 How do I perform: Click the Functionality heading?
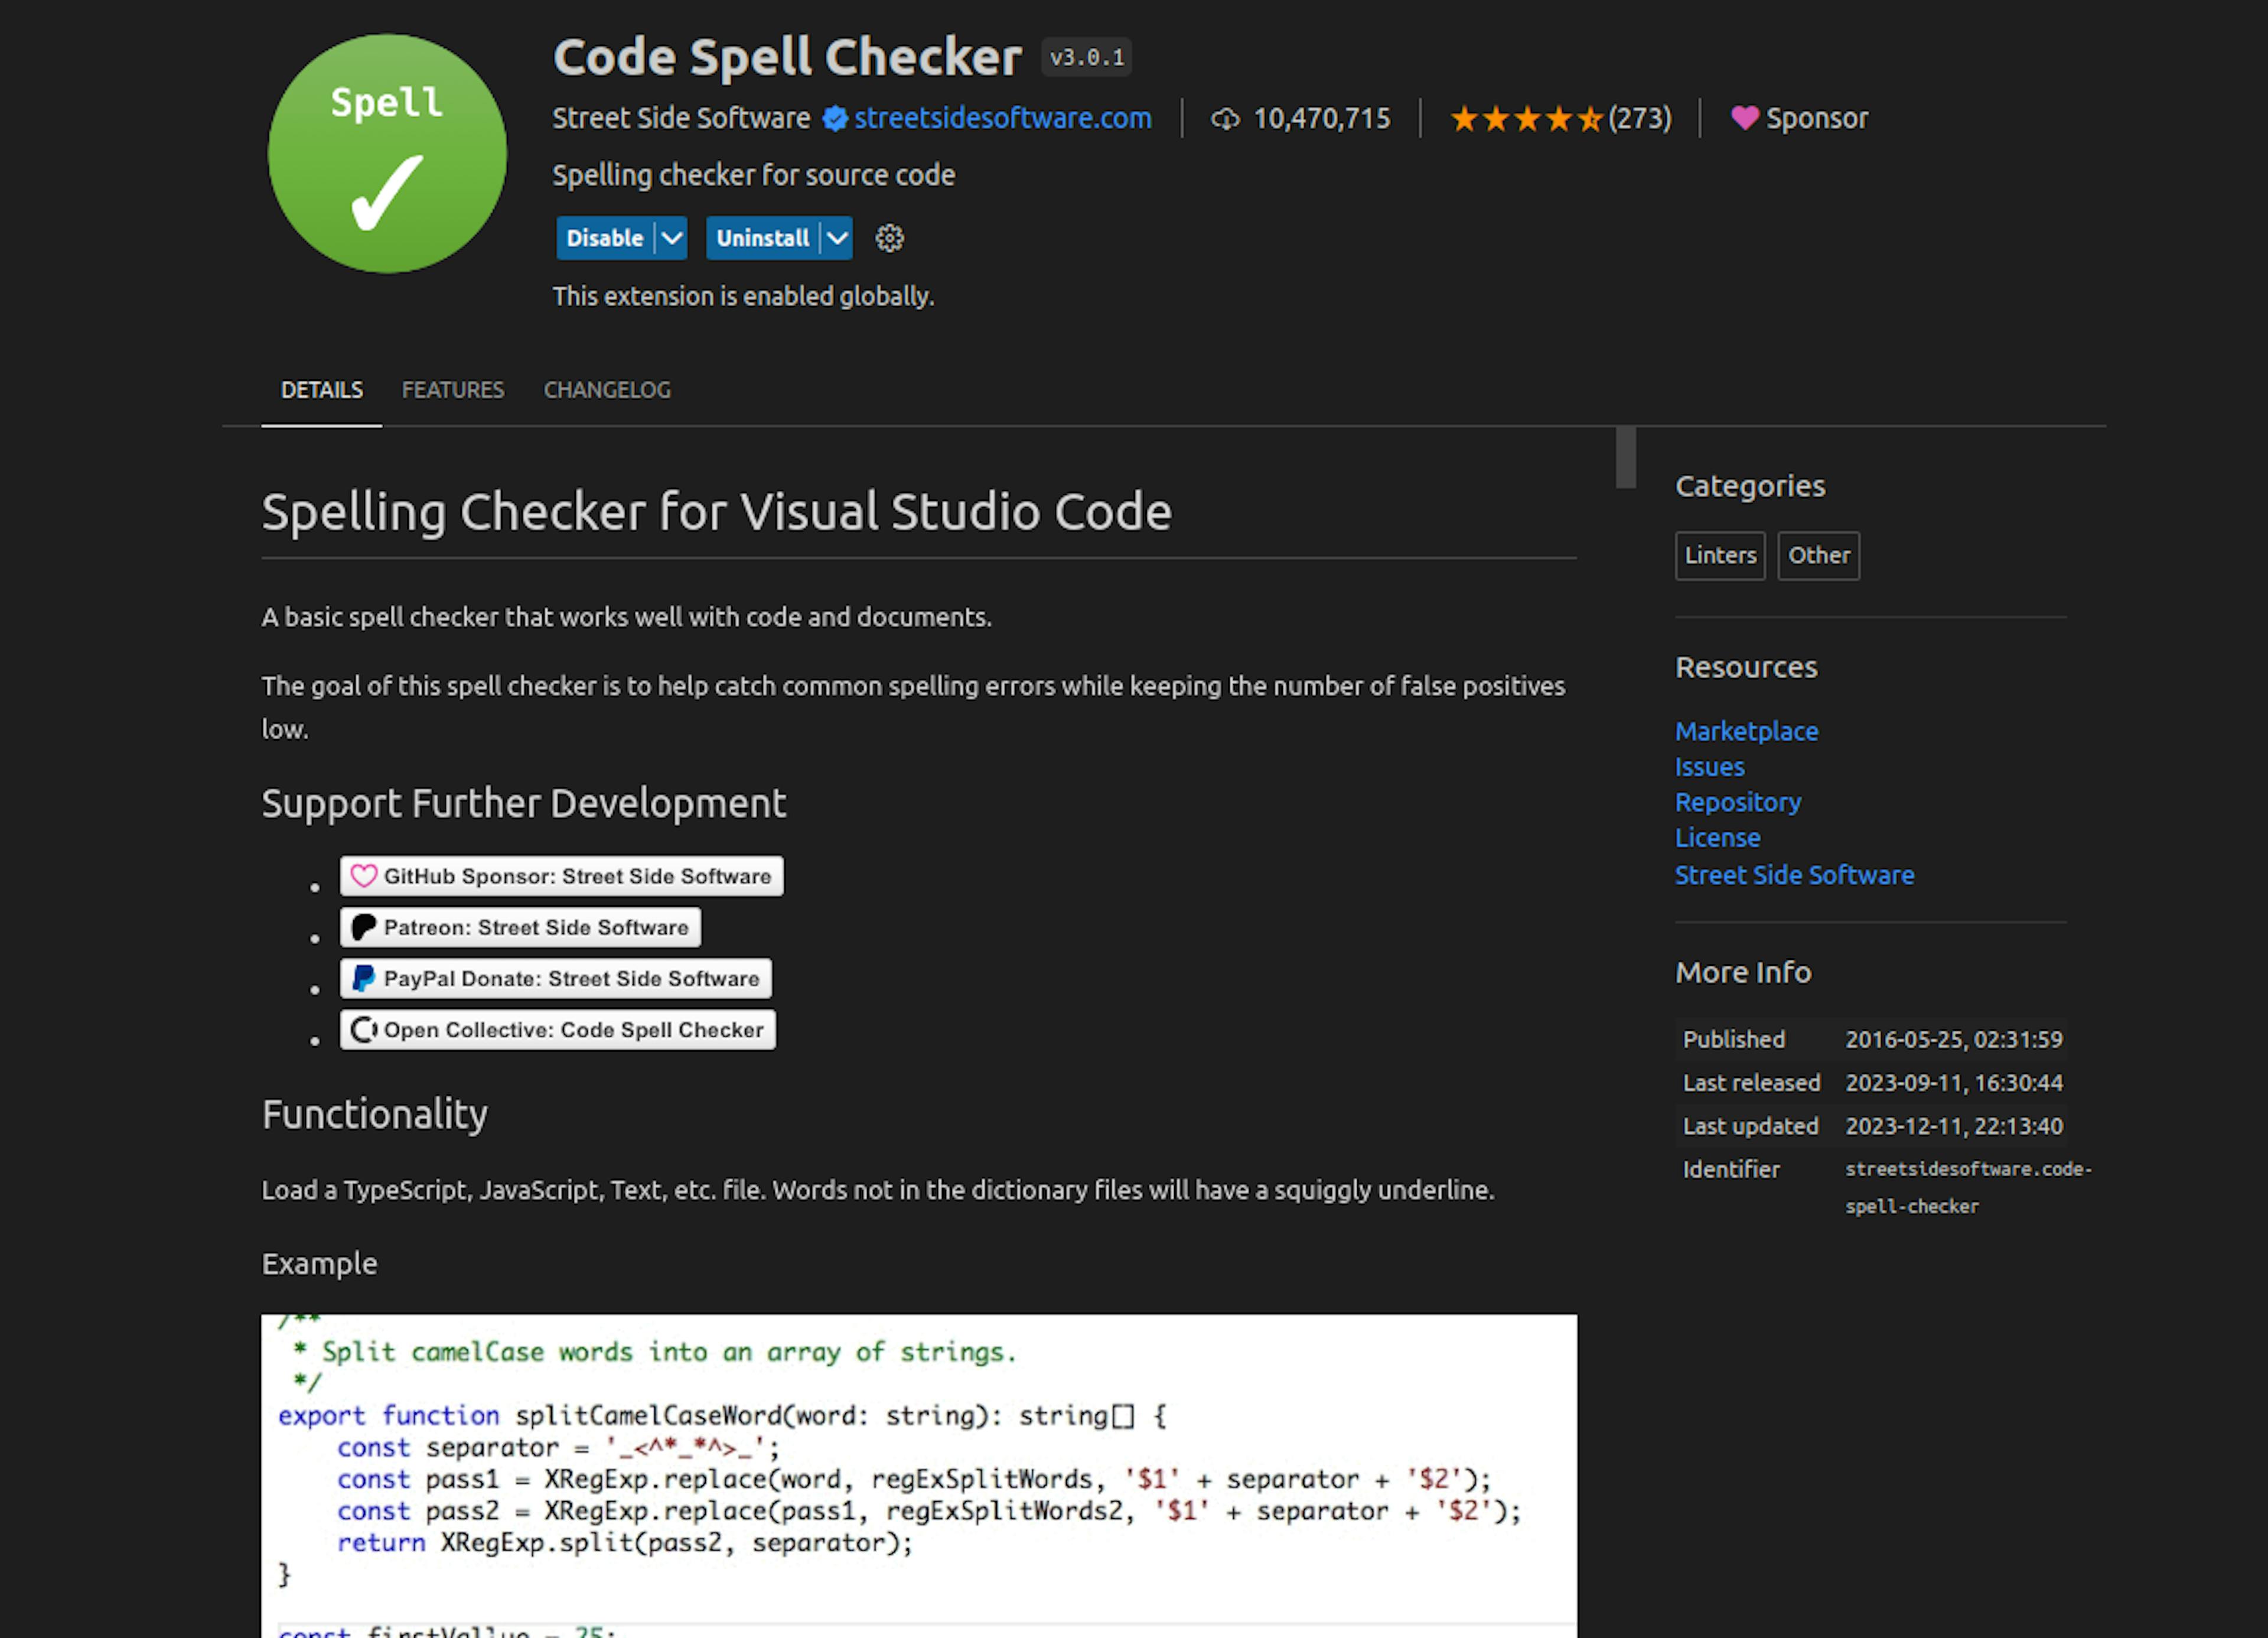point(375,1114)
